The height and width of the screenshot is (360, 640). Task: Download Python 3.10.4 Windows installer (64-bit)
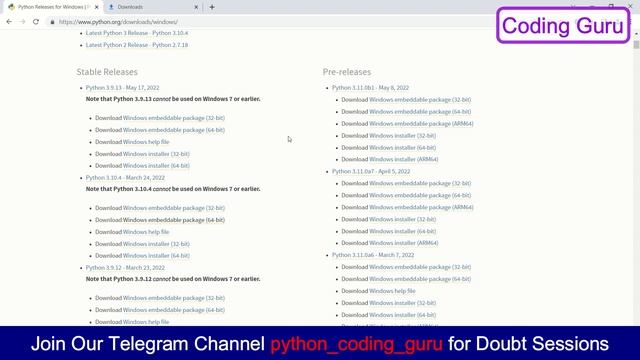point(156,256)
